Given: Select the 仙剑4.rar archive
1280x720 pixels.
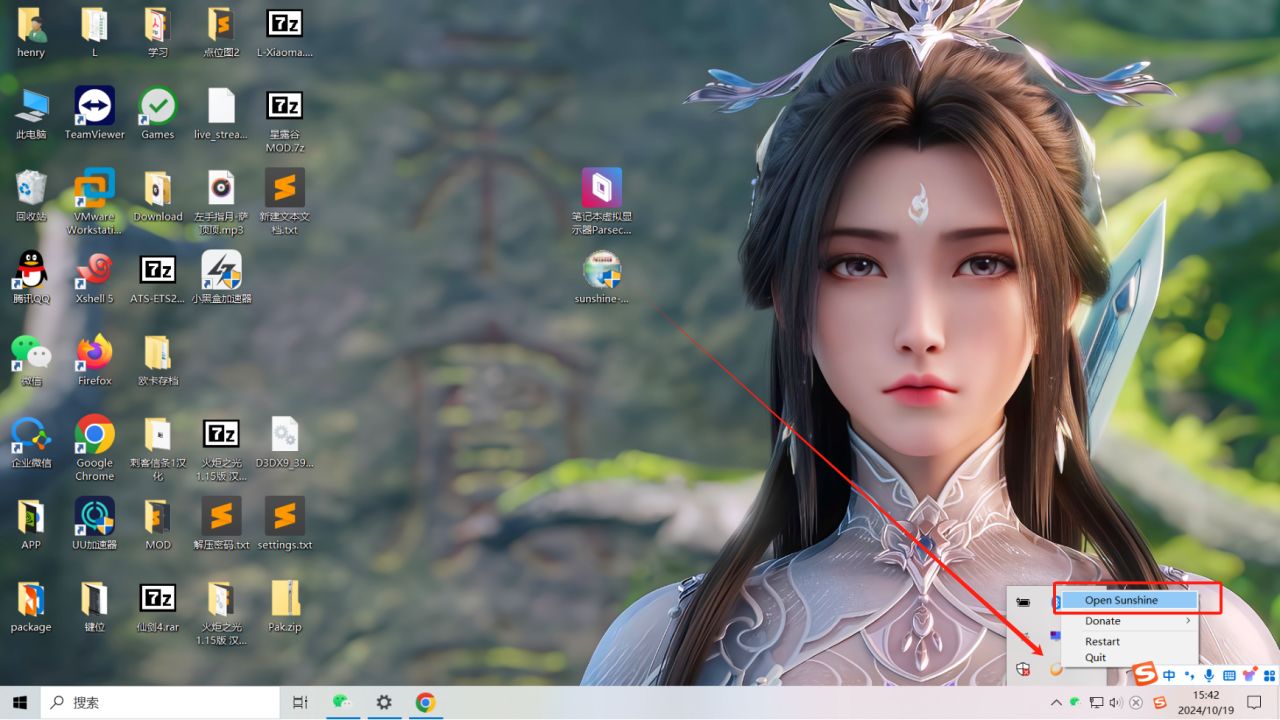Looking at the screenshot, I should [158, 606].
